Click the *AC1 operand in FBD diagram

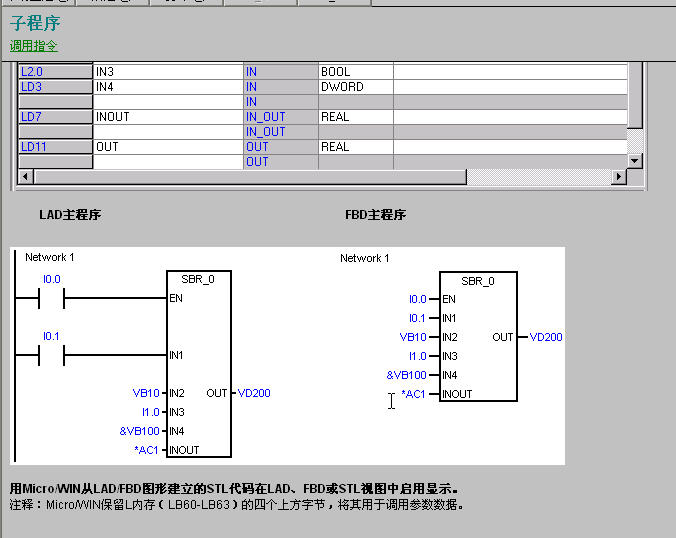[x=413, y=394]
